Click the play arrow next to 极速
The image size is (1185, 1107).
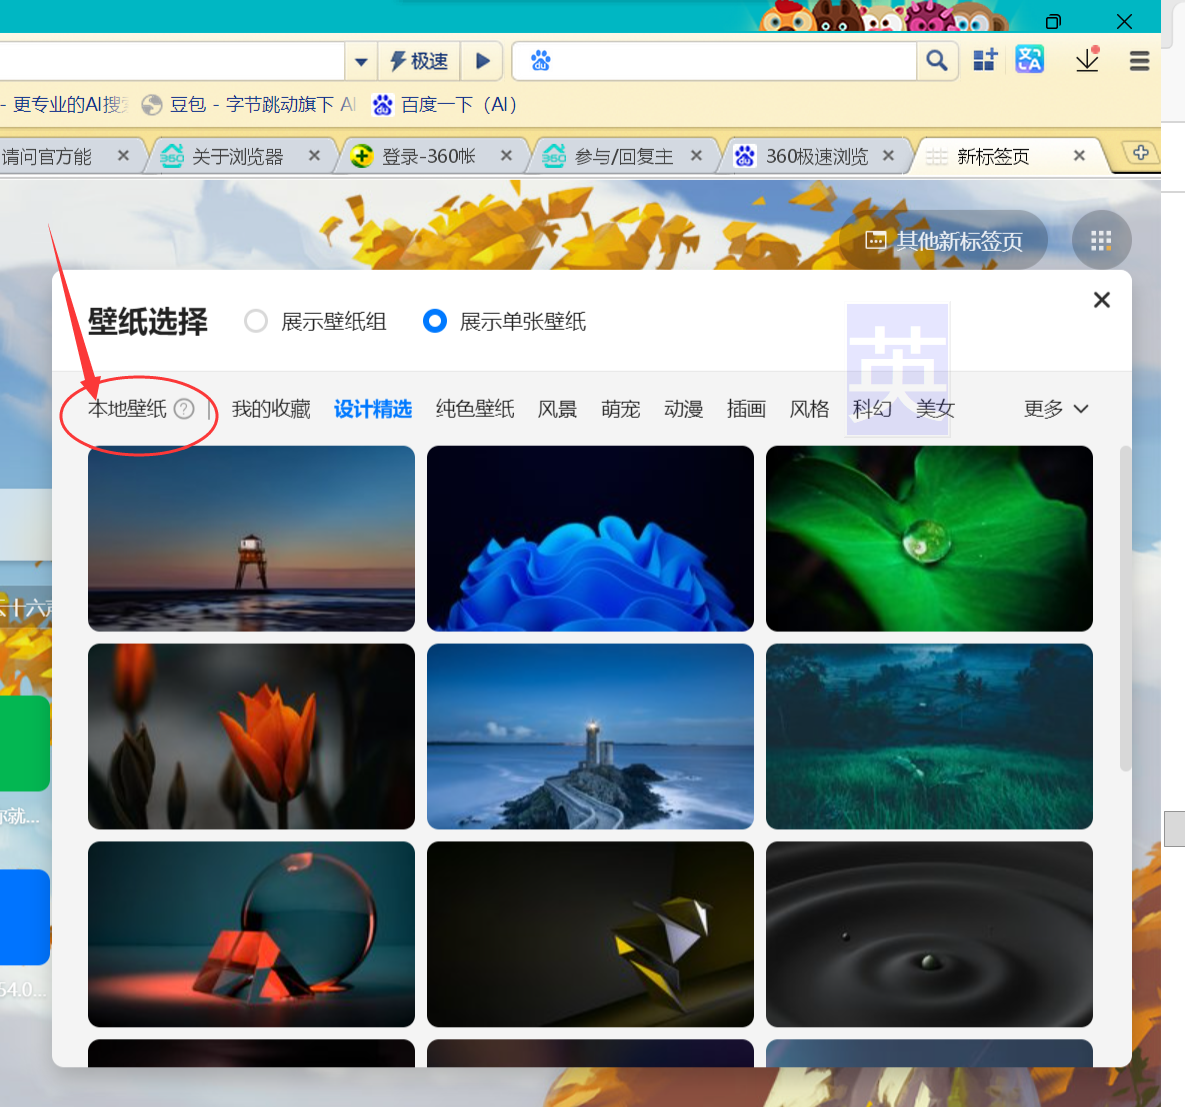482,60
